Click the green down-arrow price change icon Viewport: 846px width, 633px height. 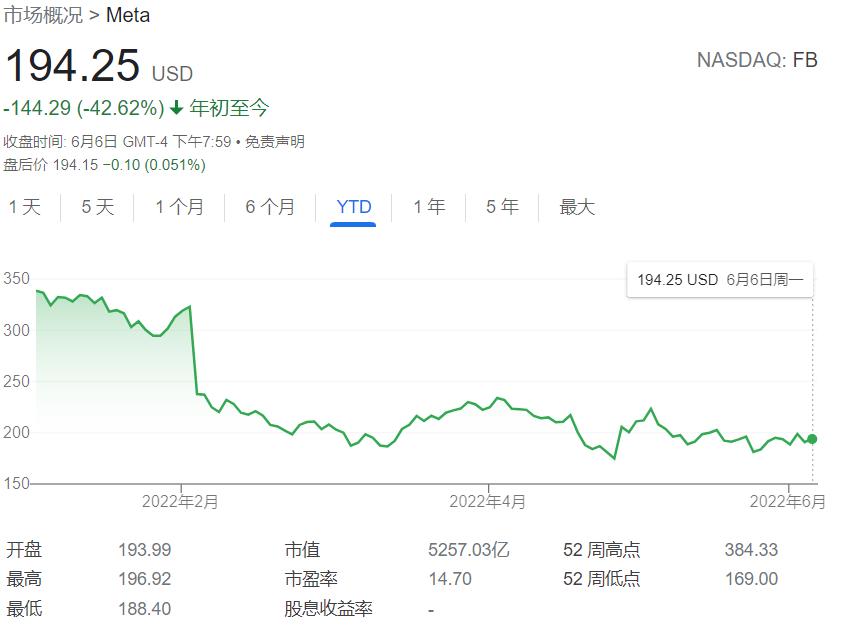coord(177,108)
